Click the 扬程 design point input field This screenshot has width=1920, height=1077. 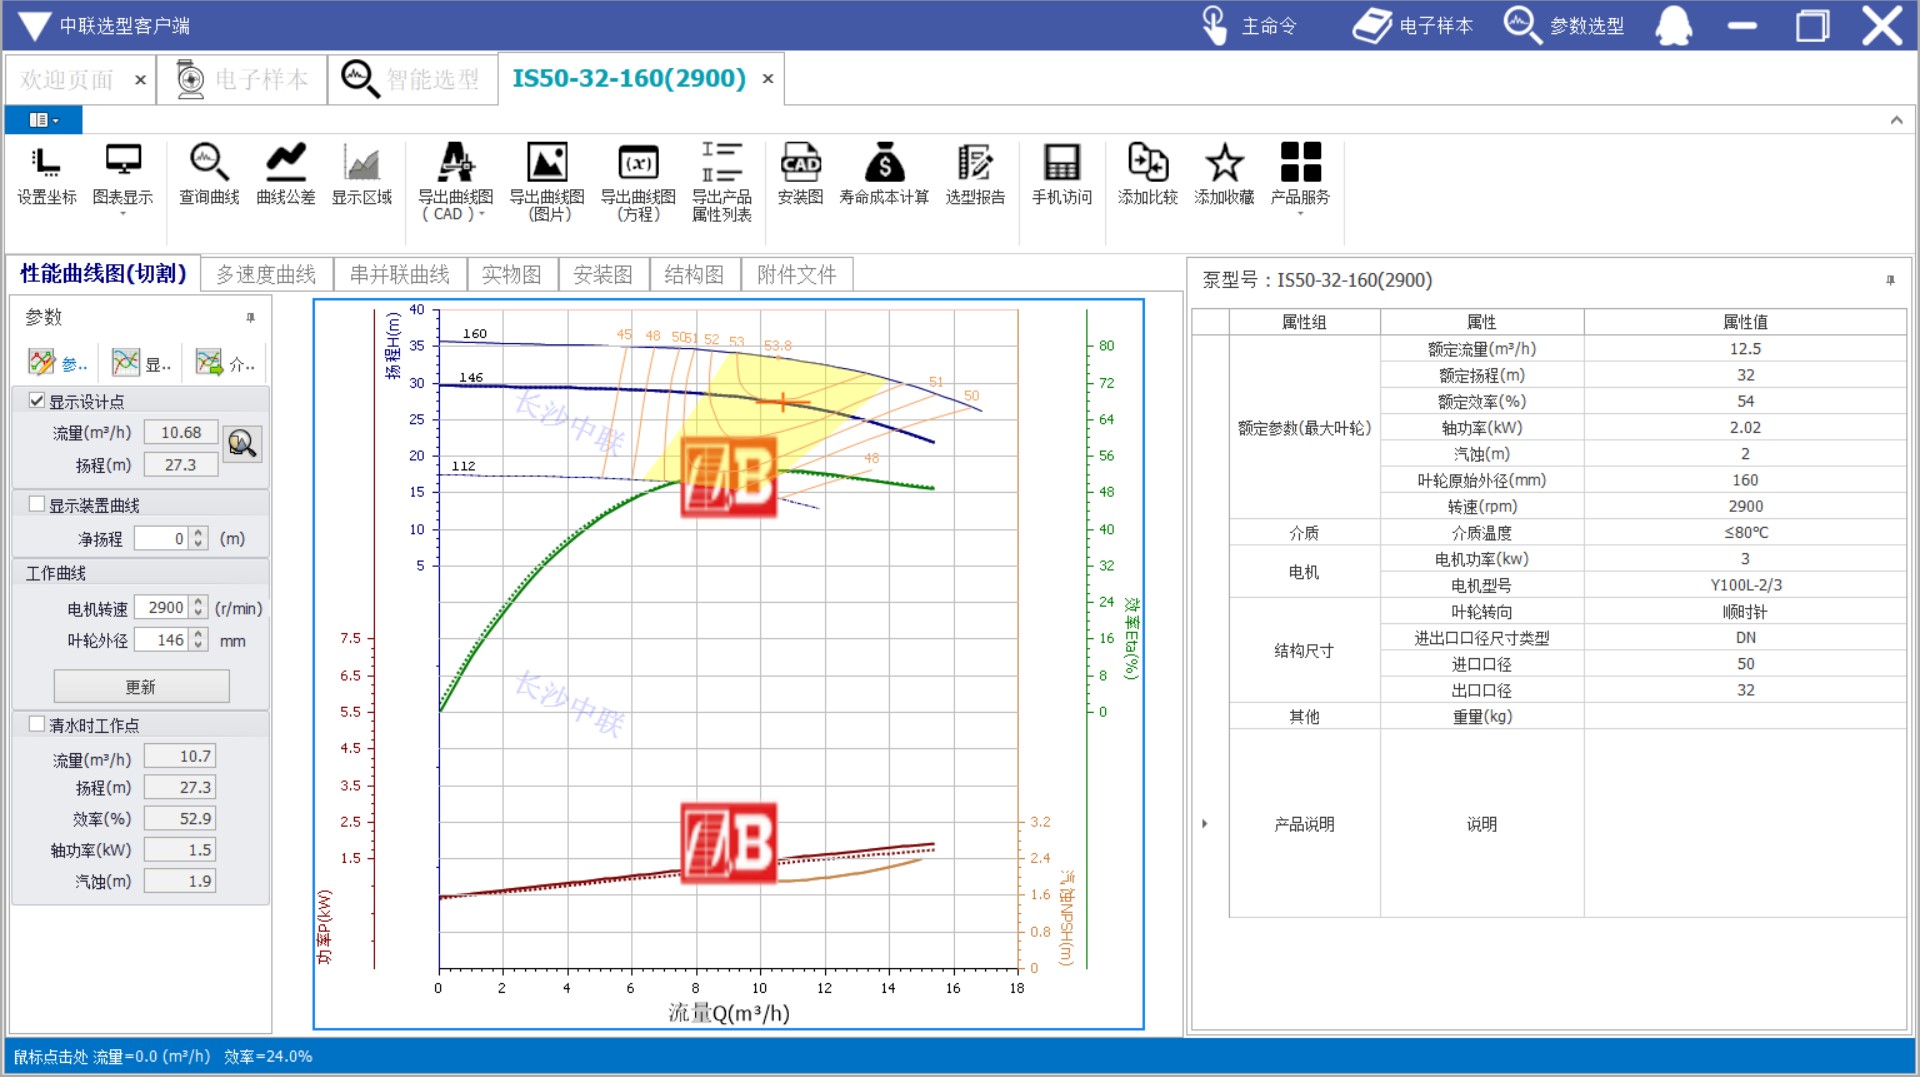coord(181,465)
